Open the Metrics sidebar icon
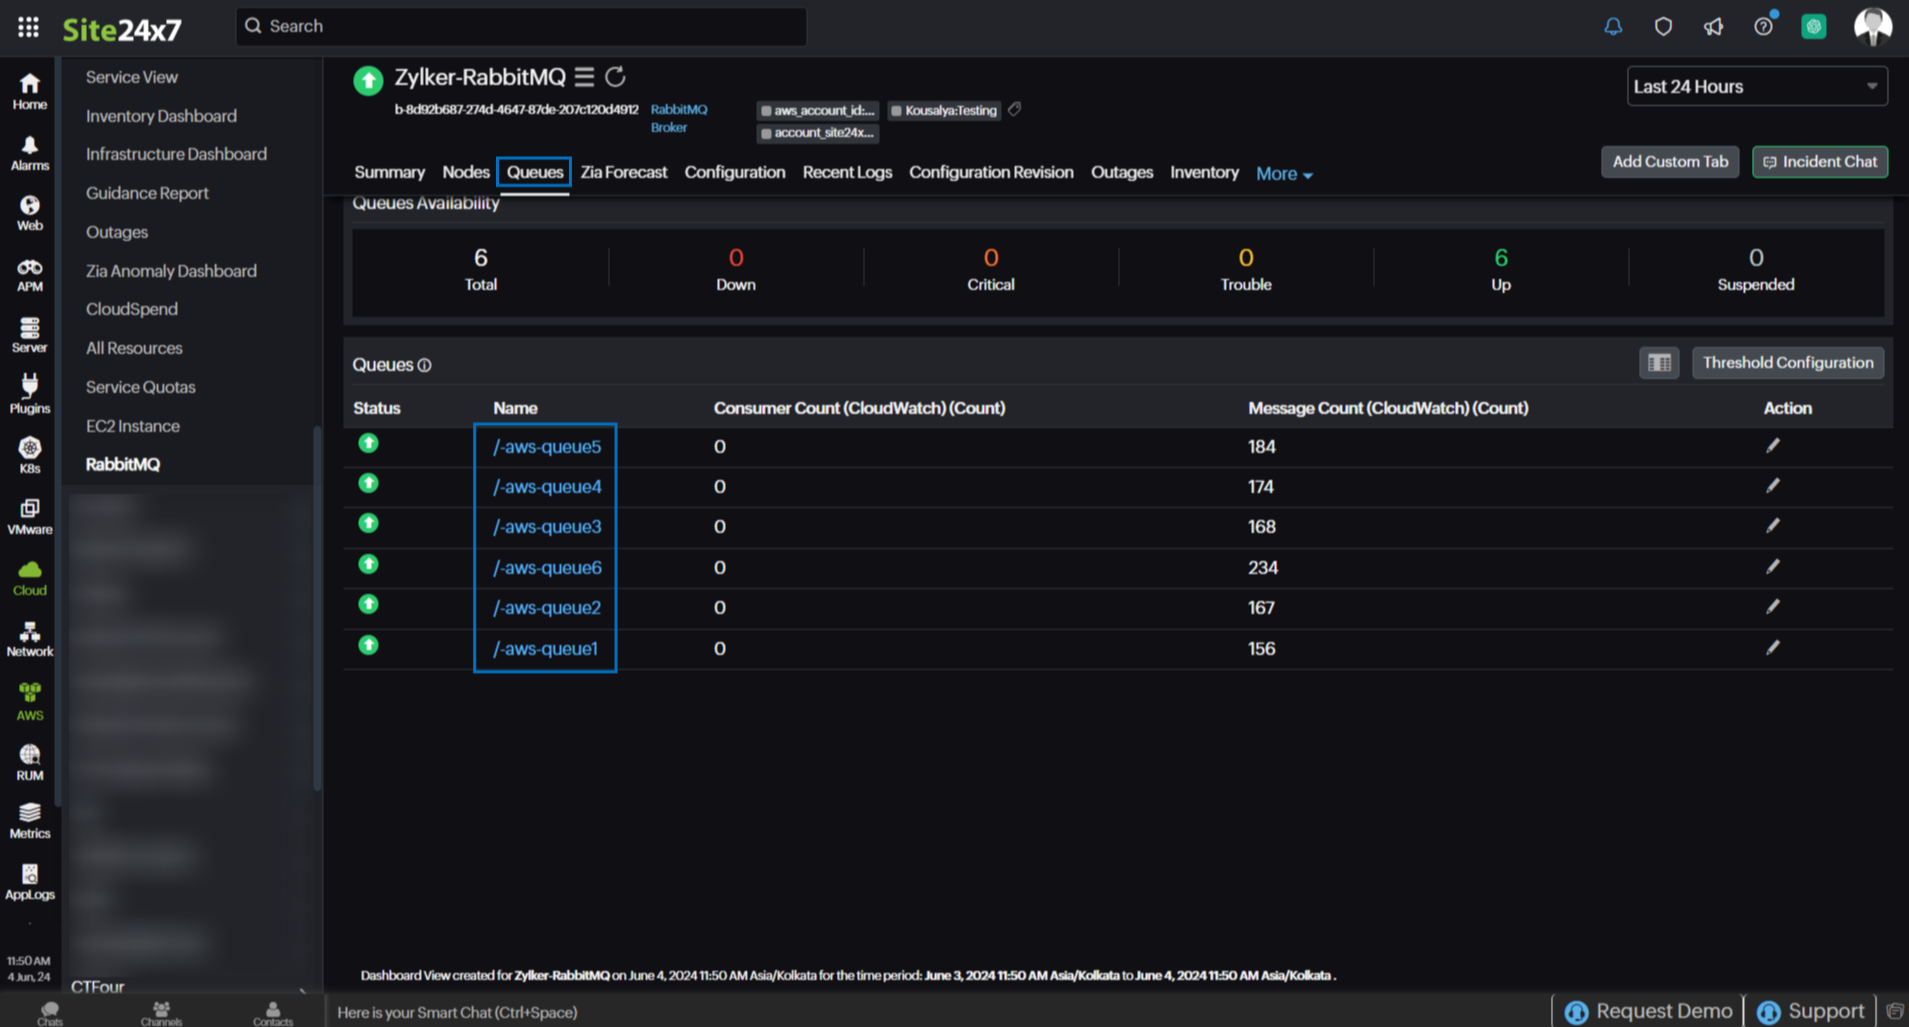 (29, 820)
